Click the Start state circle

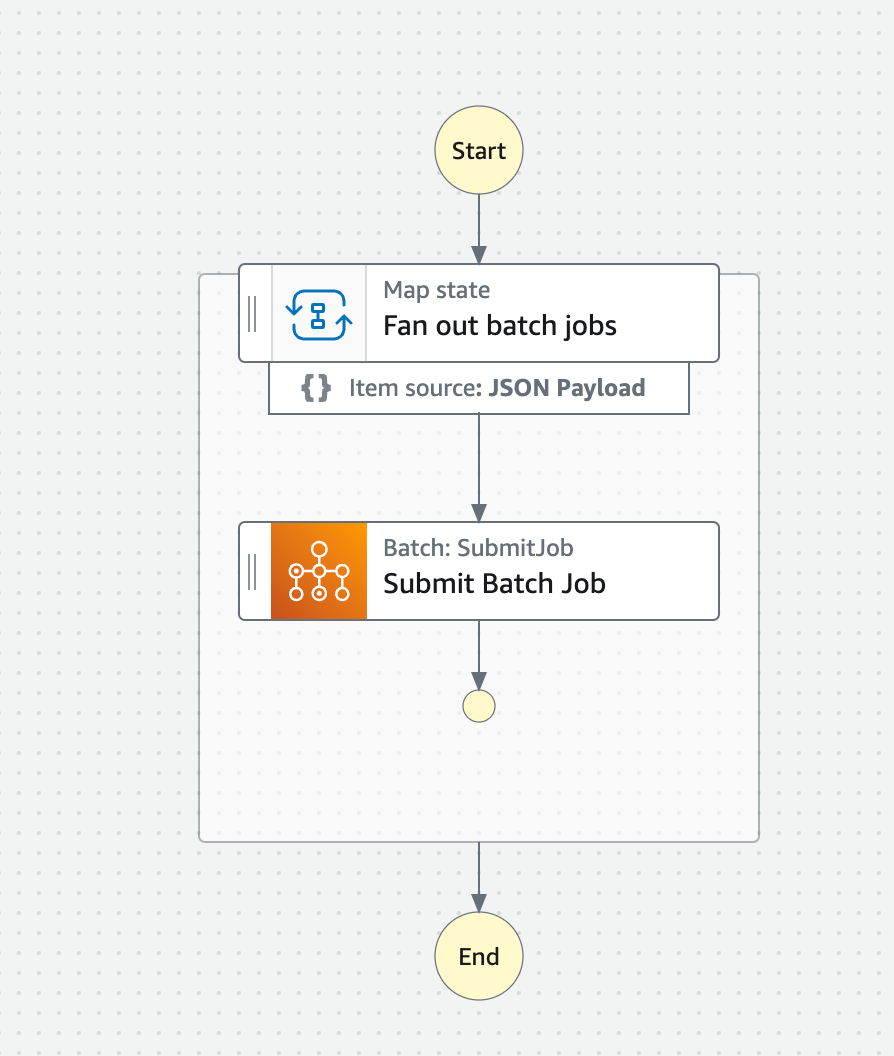pos(478,150)
